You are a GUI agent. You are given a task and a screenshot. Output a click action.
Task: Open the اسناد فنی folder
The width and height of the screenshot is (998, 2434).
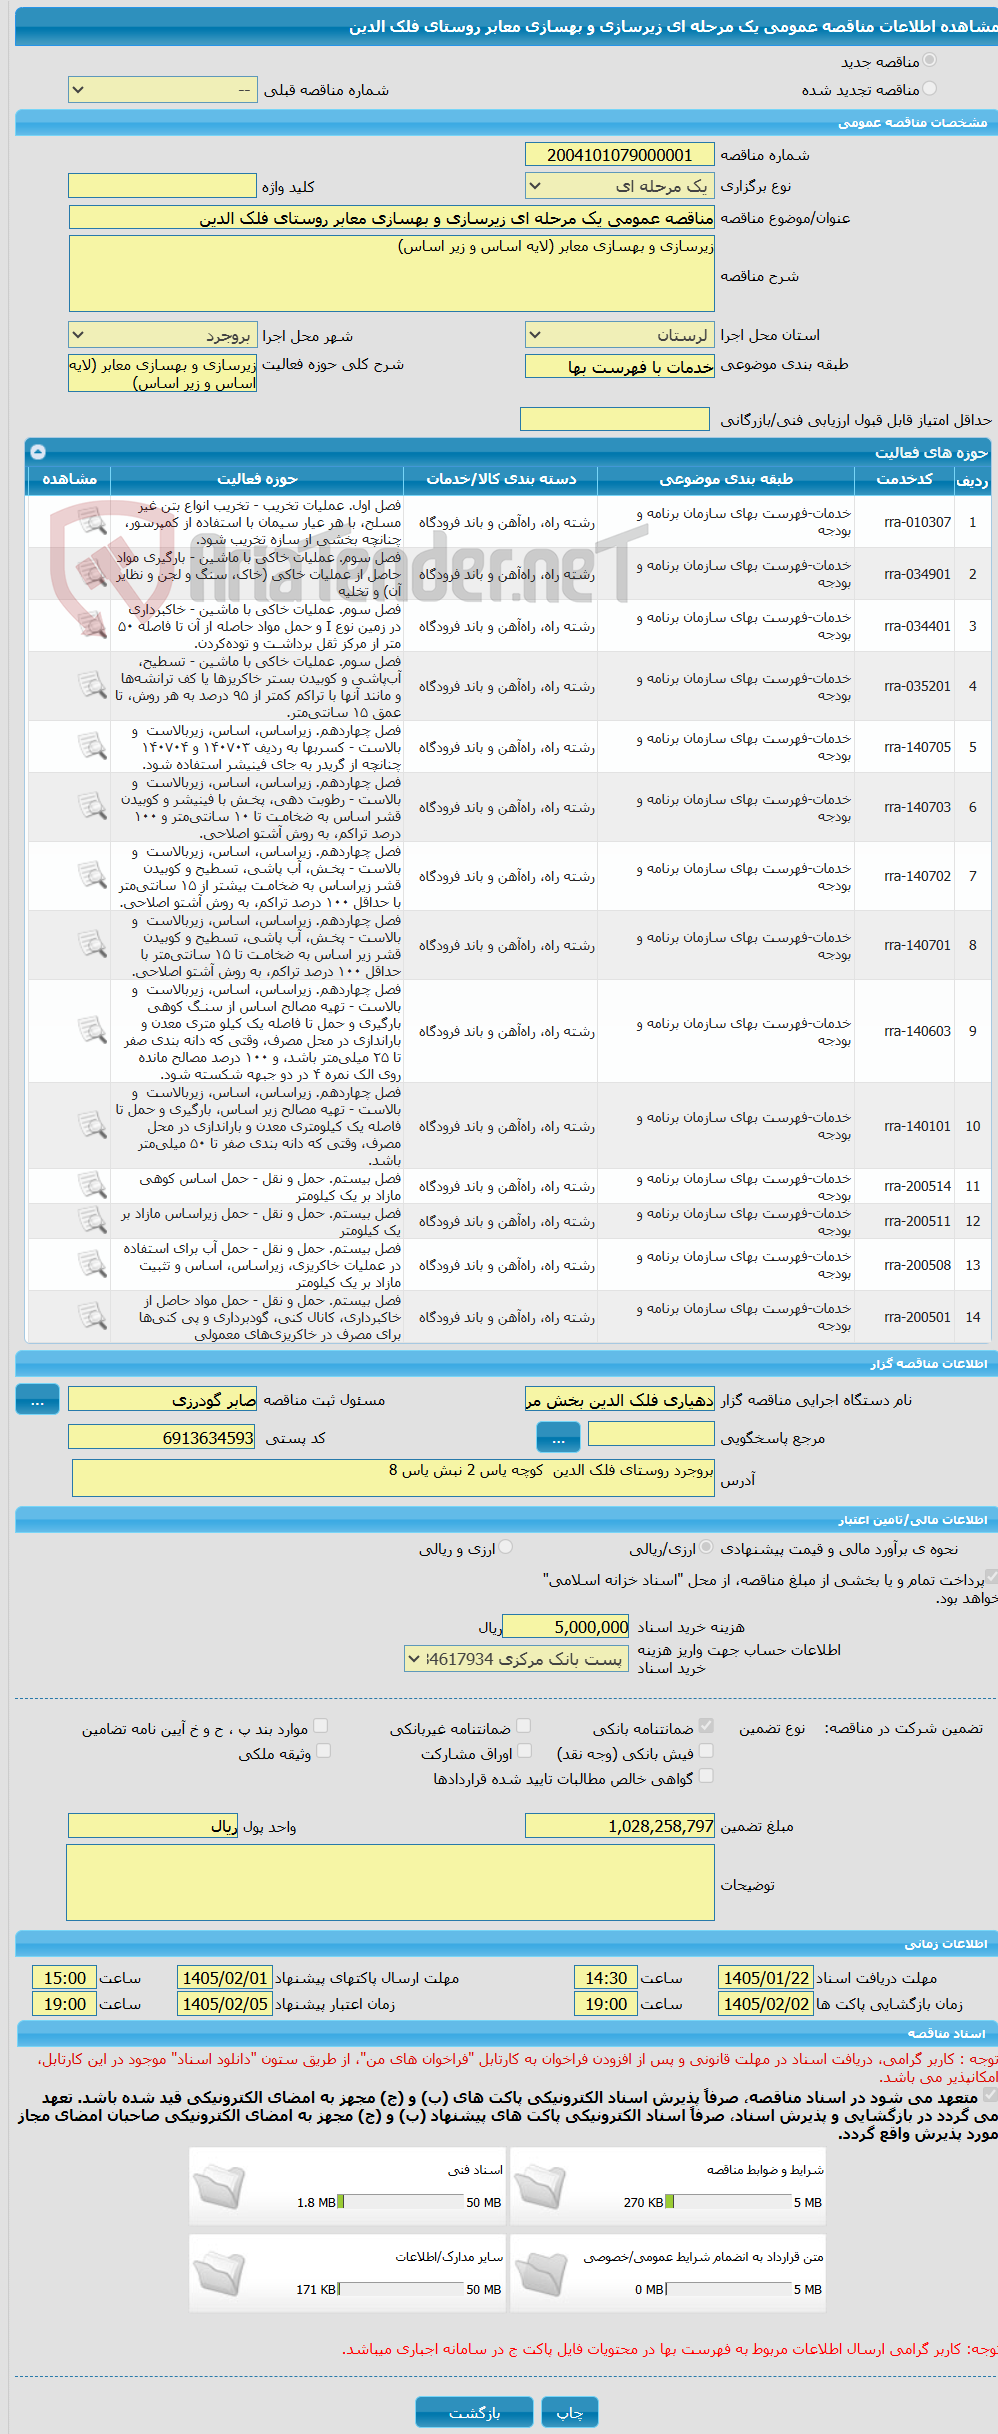pyautogui.click(x=219, y=2186)
